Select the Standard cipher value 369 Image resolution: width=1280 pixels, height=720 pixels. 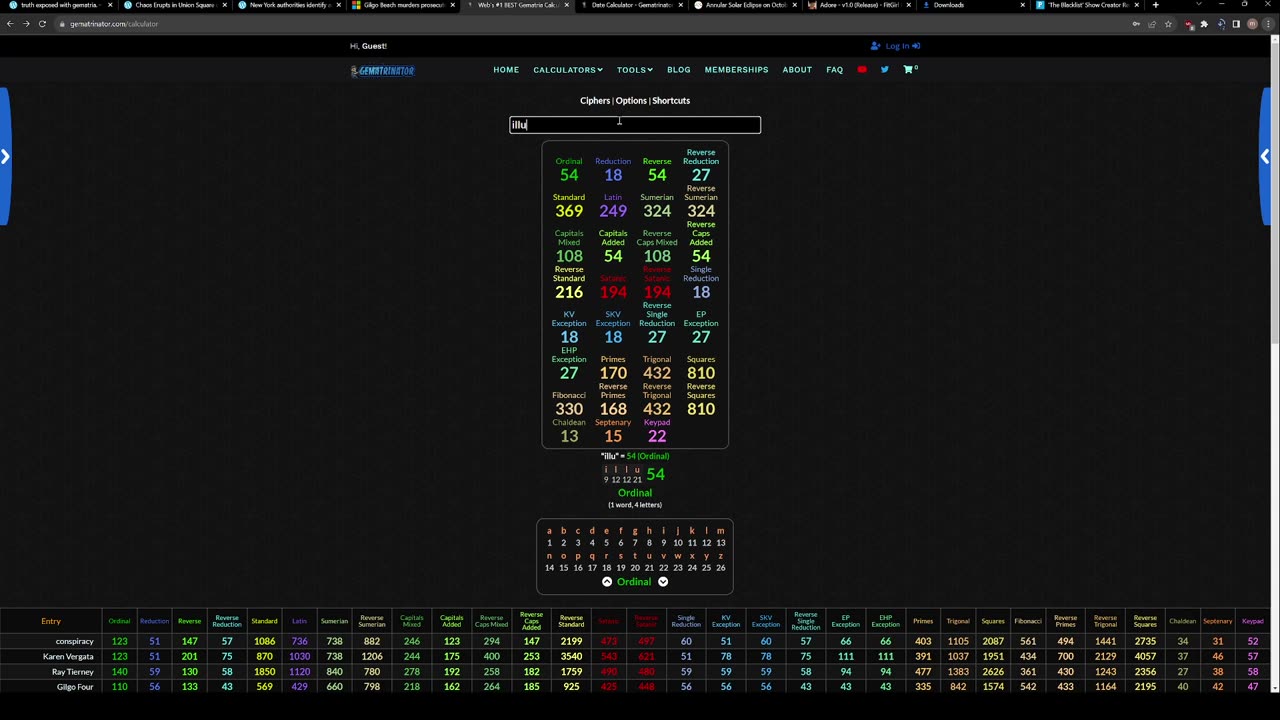tap(569, 211)
